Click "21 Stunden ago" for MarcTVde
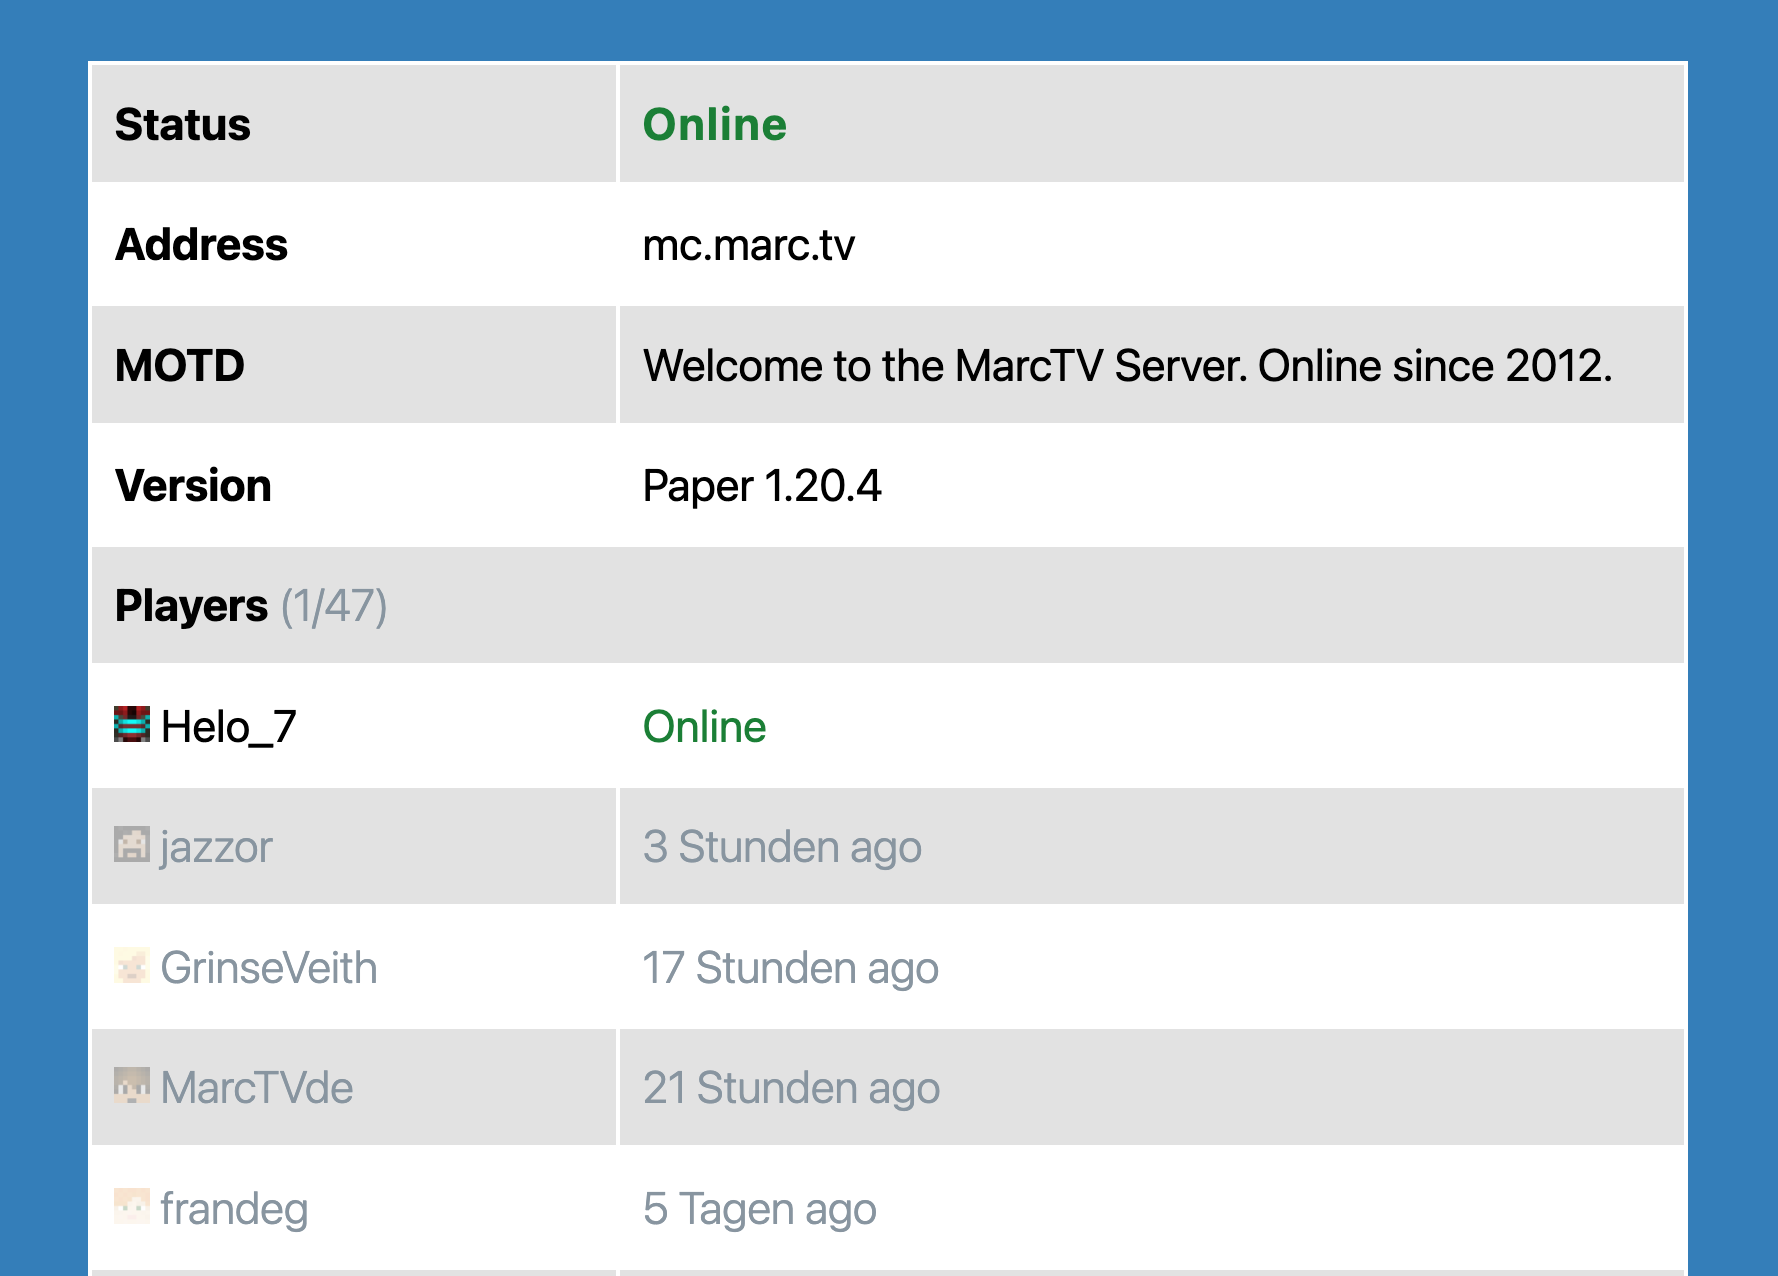 pos(792,1089)
